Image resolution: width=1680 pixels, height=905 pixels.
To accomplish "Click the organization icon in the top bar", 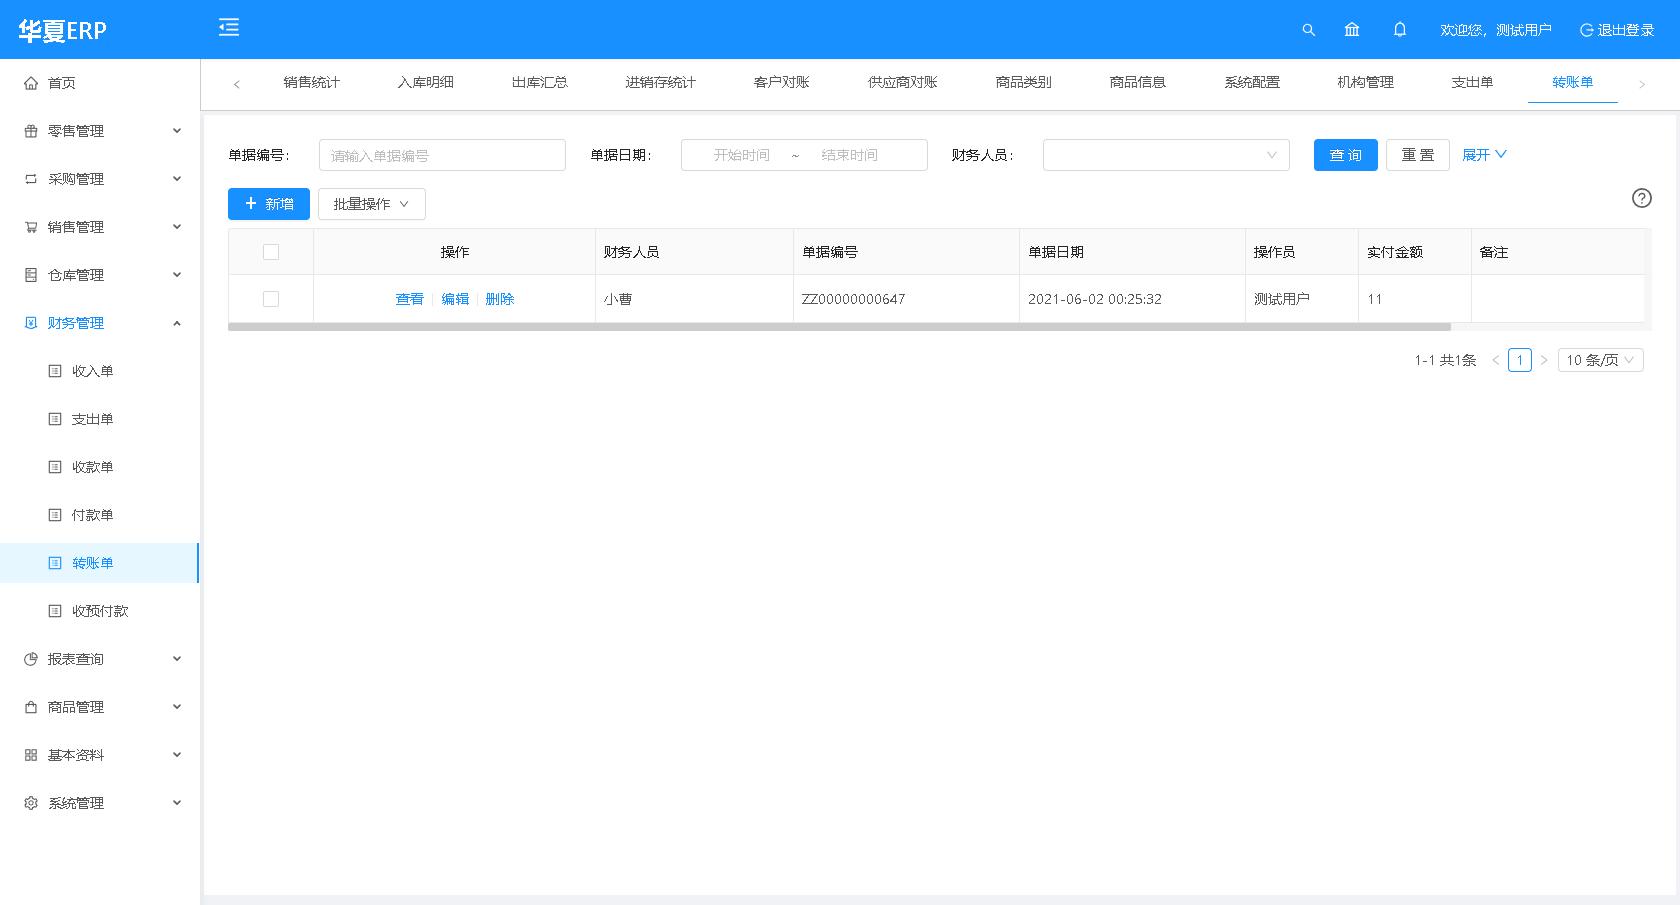I will pos(1352,30).
